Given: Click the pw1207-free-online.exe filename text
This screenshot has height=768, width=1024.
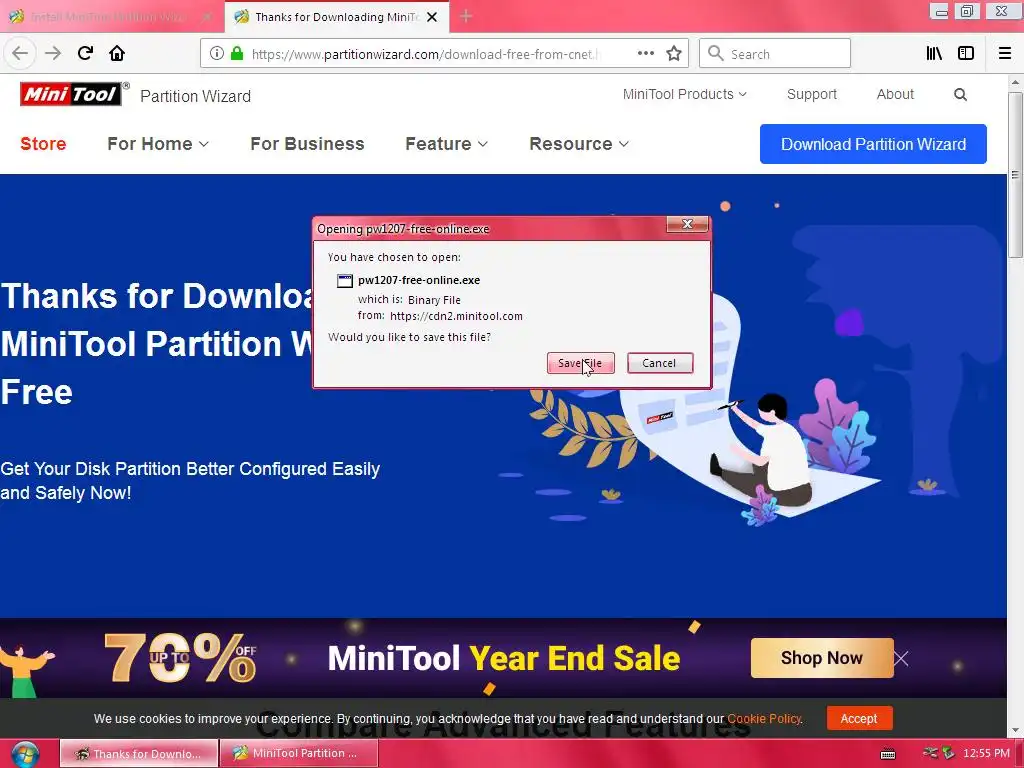Looking at the screenshot, I should click(419, 280).
